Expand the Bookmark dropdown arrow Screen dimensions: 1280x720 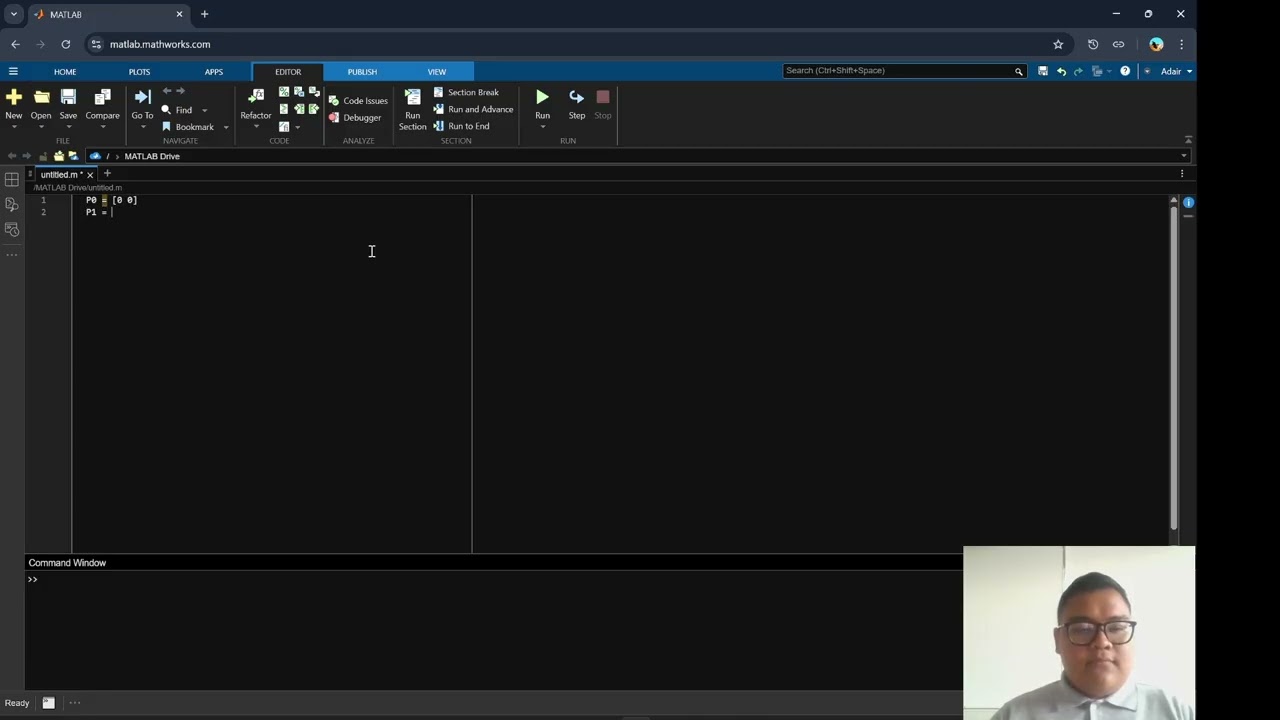[x=226, y=127]
